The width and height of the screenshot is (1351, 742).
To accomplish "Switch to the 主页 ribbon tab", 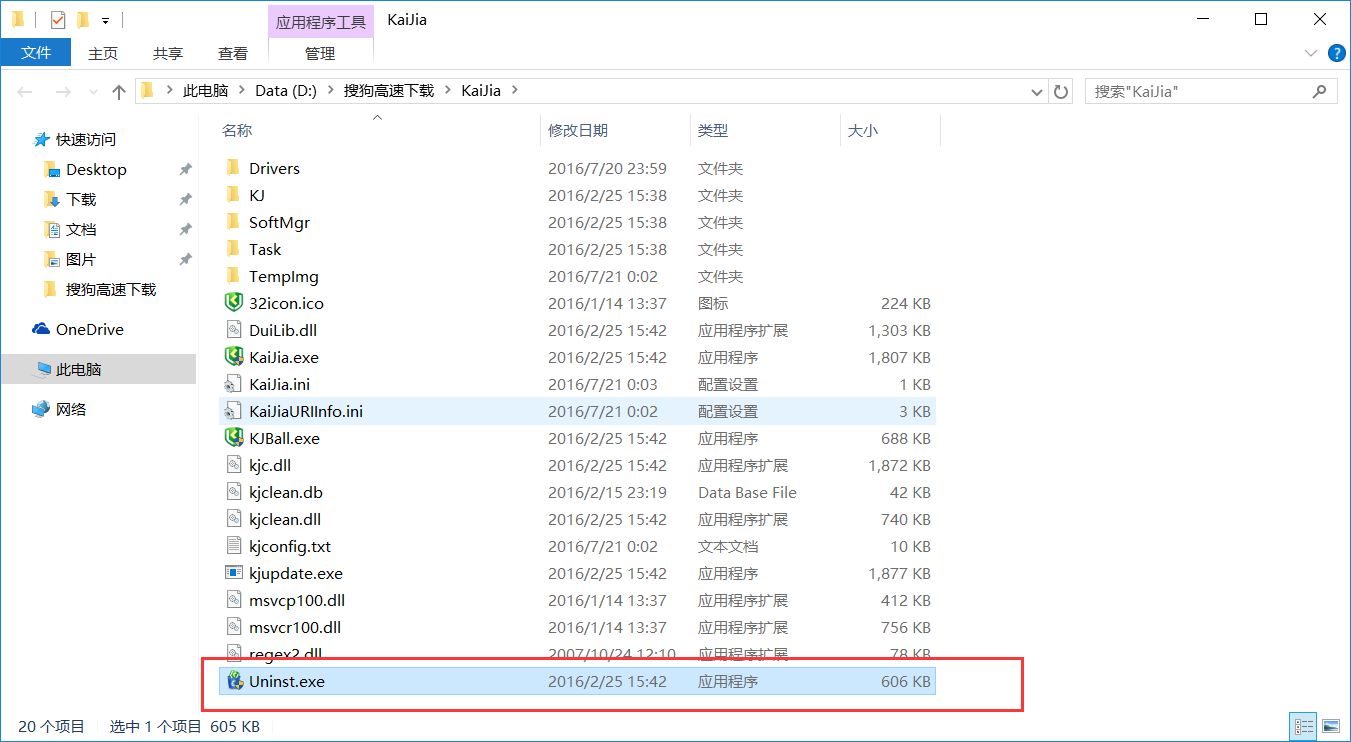I will point(103,53).
